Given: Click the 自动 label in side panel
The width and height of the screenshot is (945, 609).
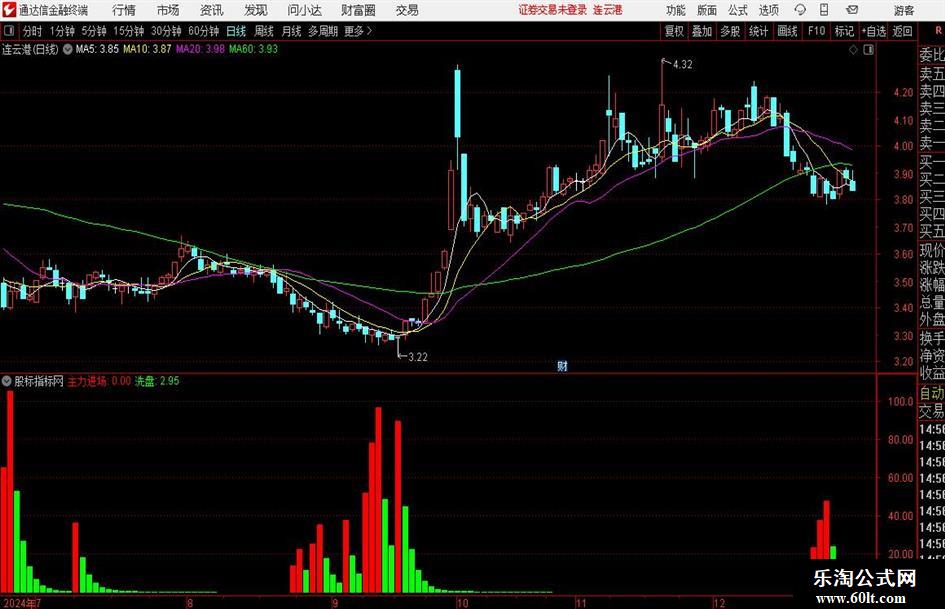Looking at the screenshot, I should pyautogui.click(x=932, y=393).
